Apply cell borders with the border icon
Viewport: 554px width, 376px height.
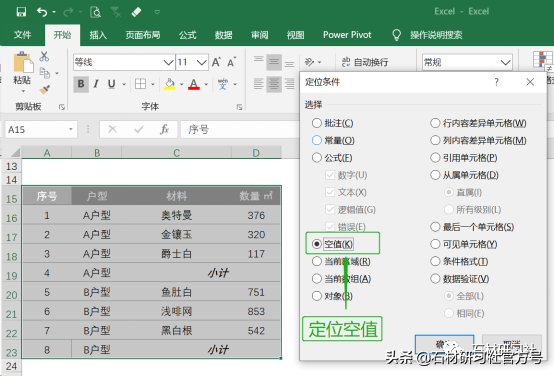click(x=141, y=84)
